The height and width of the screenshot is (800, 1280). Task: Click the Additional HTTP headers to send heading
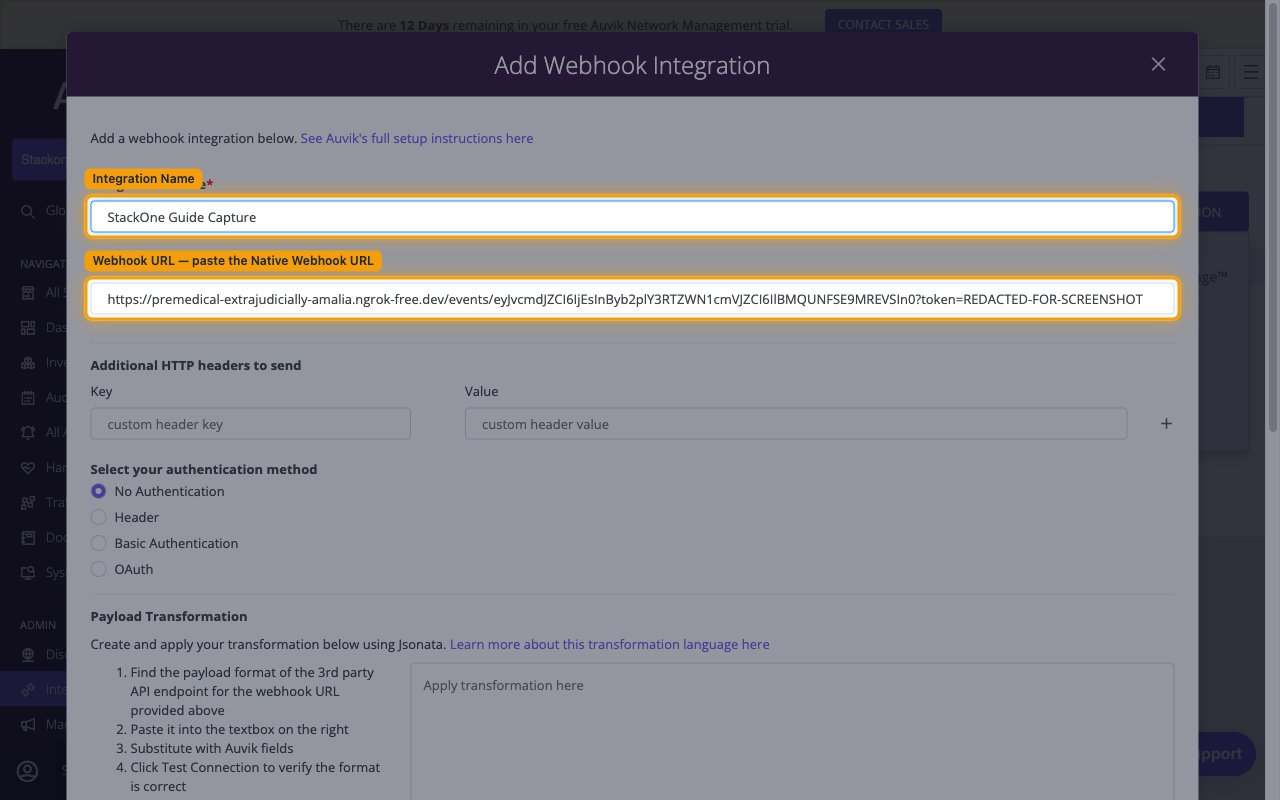196,365
